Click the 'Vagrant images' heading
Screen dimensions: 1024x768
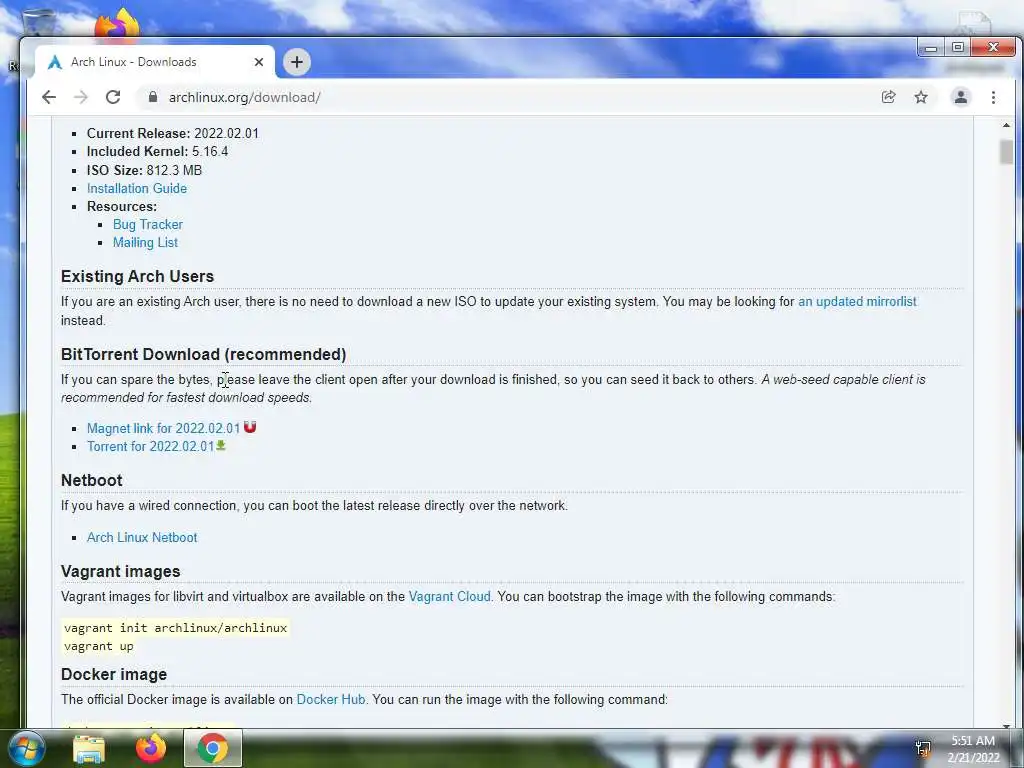120,571
